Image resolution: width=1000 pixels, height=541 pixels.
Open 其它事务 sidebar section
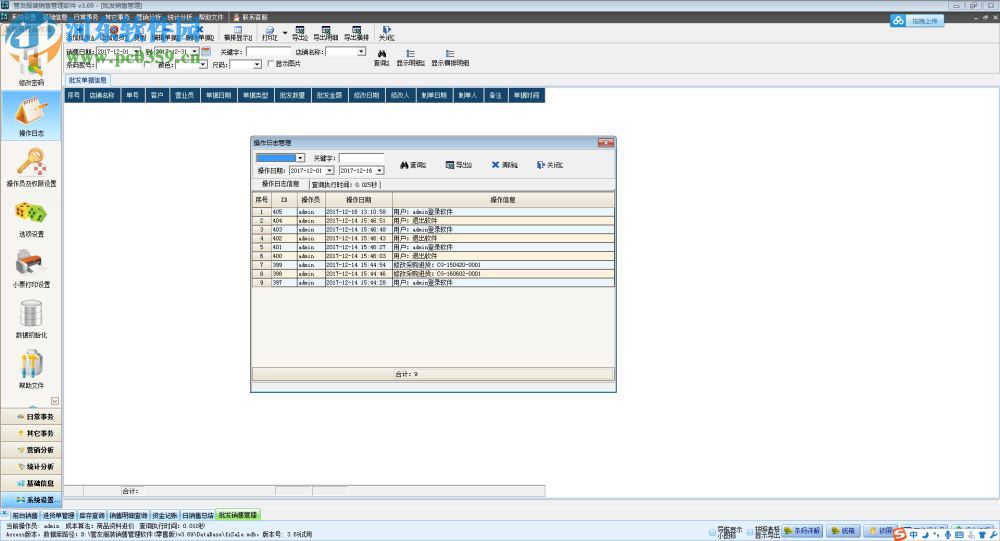point(31,433)
